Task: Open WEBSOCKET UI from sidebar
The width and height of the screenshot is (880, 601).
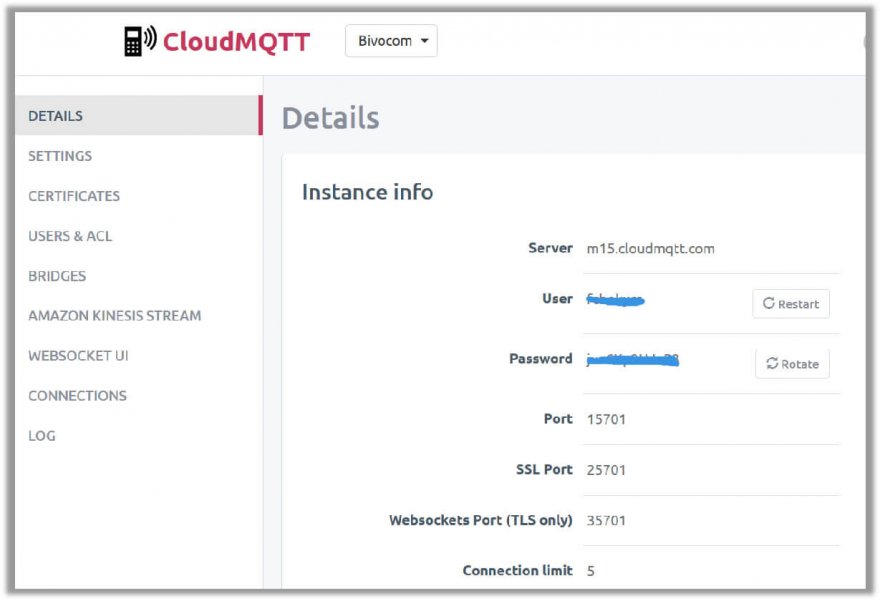Action: coord(79,356)
